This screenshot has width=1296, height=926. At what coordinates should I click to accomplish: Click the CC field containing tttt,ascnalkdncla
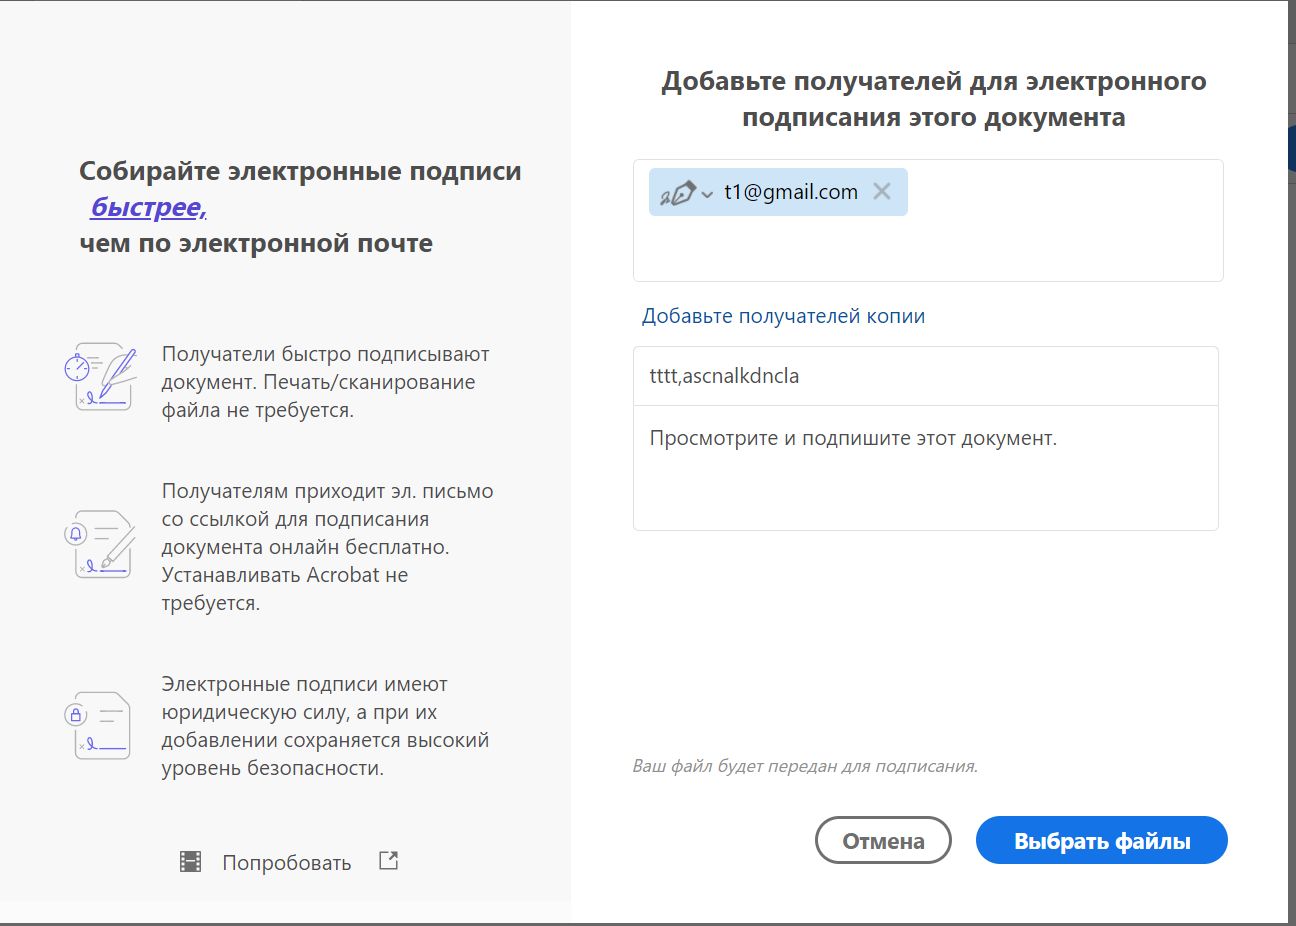[925, 375]
